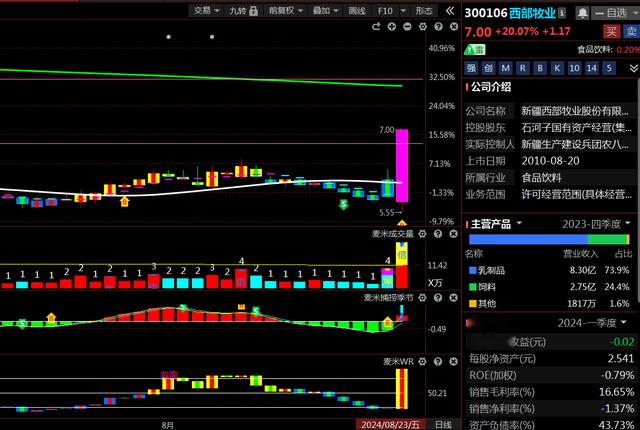Close the 麦米WR indicator panel
This screenshot has width=640, height=430.
[453, 361]
